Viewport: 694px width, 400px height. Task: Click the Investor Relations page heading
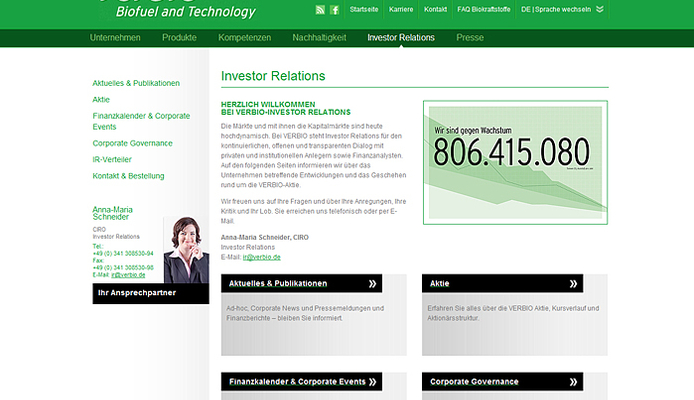click(273, 76)
